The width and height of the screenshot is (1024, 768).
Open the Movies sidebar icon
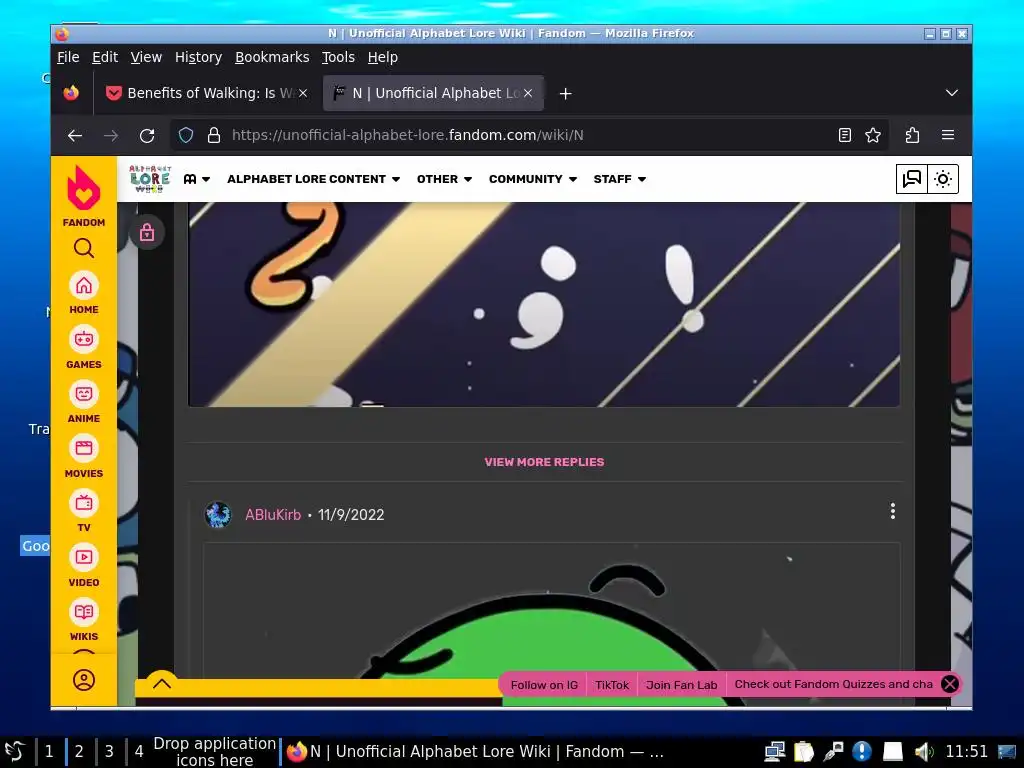point(84,449)
